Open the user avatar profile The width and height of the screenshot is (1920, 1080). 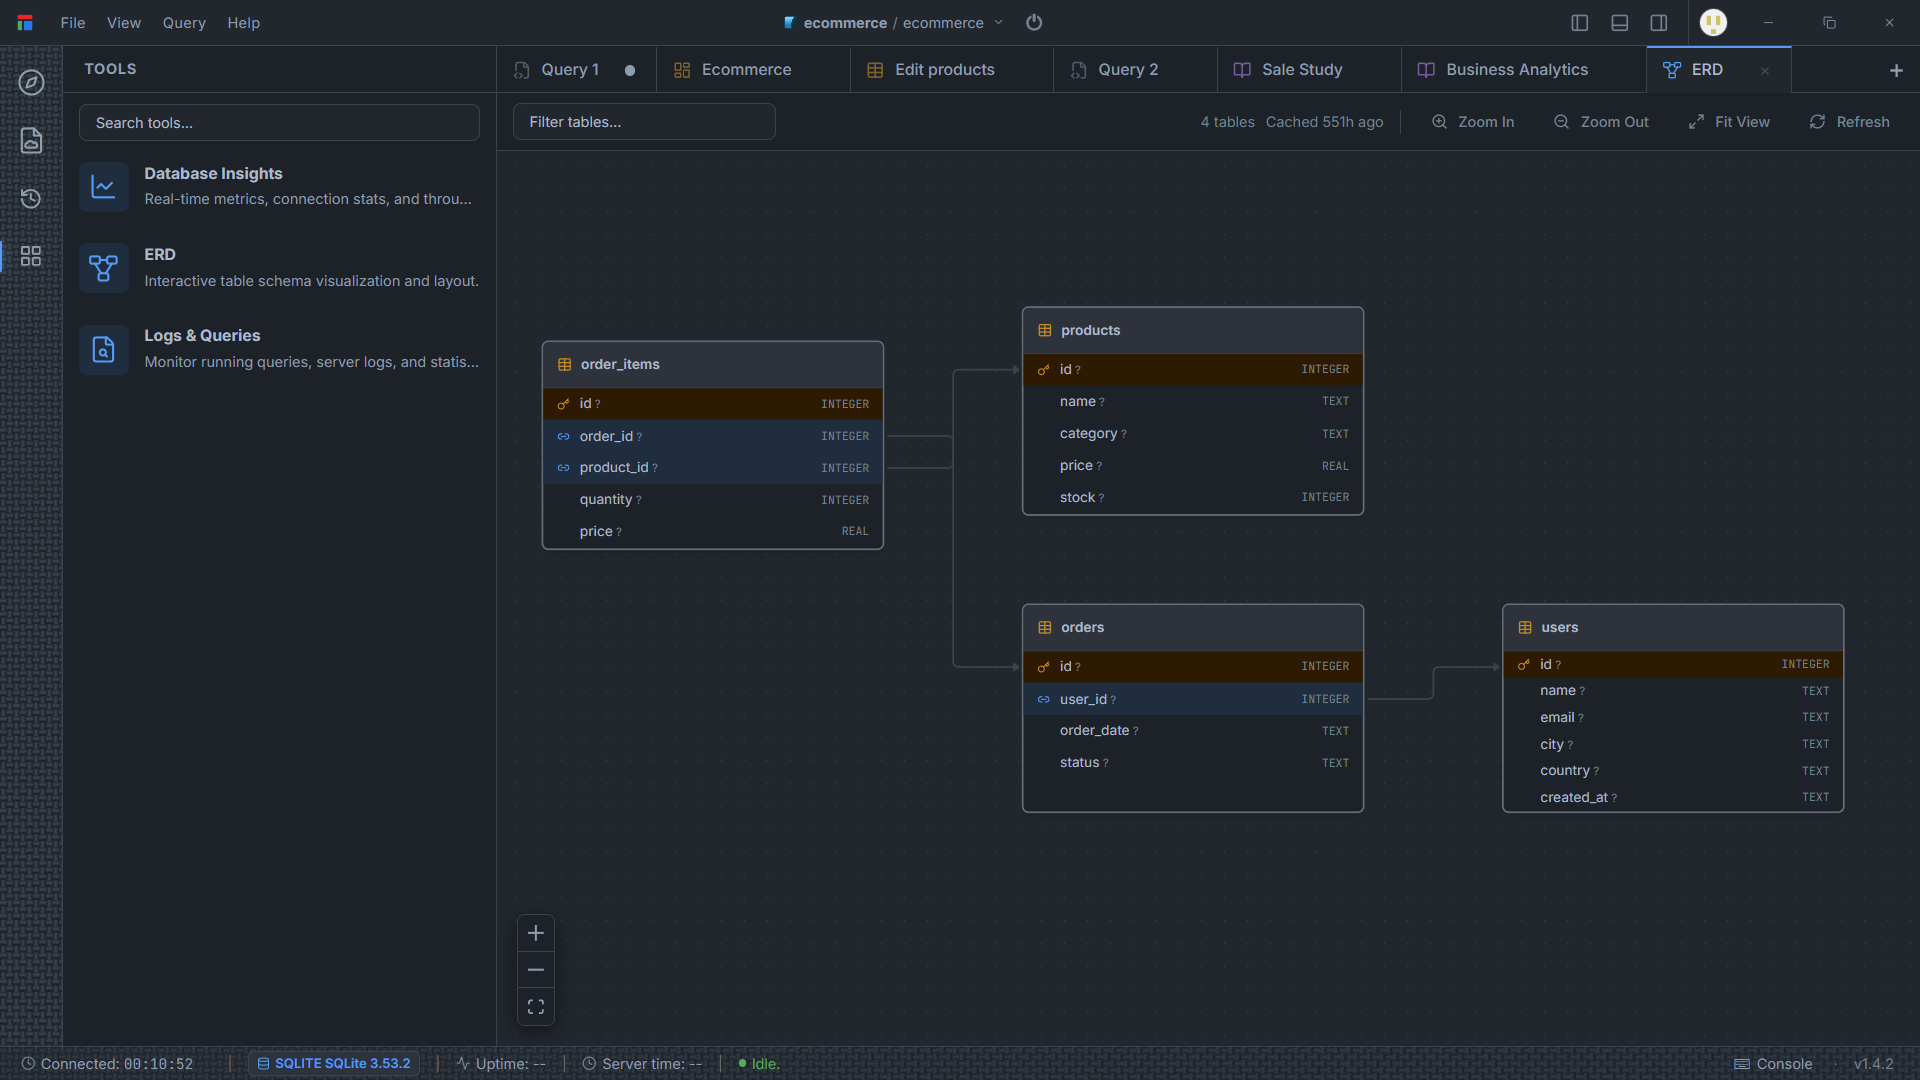coord(1713,22)
